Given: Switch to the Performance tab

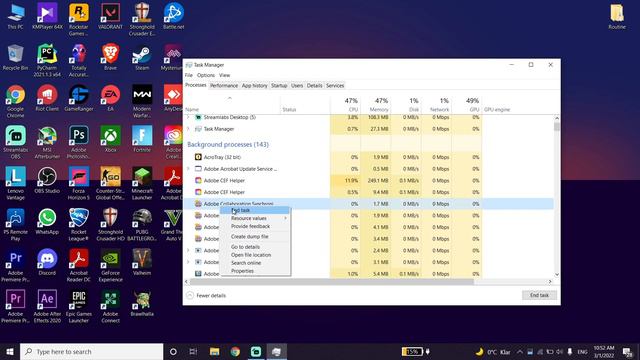Looking at the screenshot, I should [x=224, y=86].
